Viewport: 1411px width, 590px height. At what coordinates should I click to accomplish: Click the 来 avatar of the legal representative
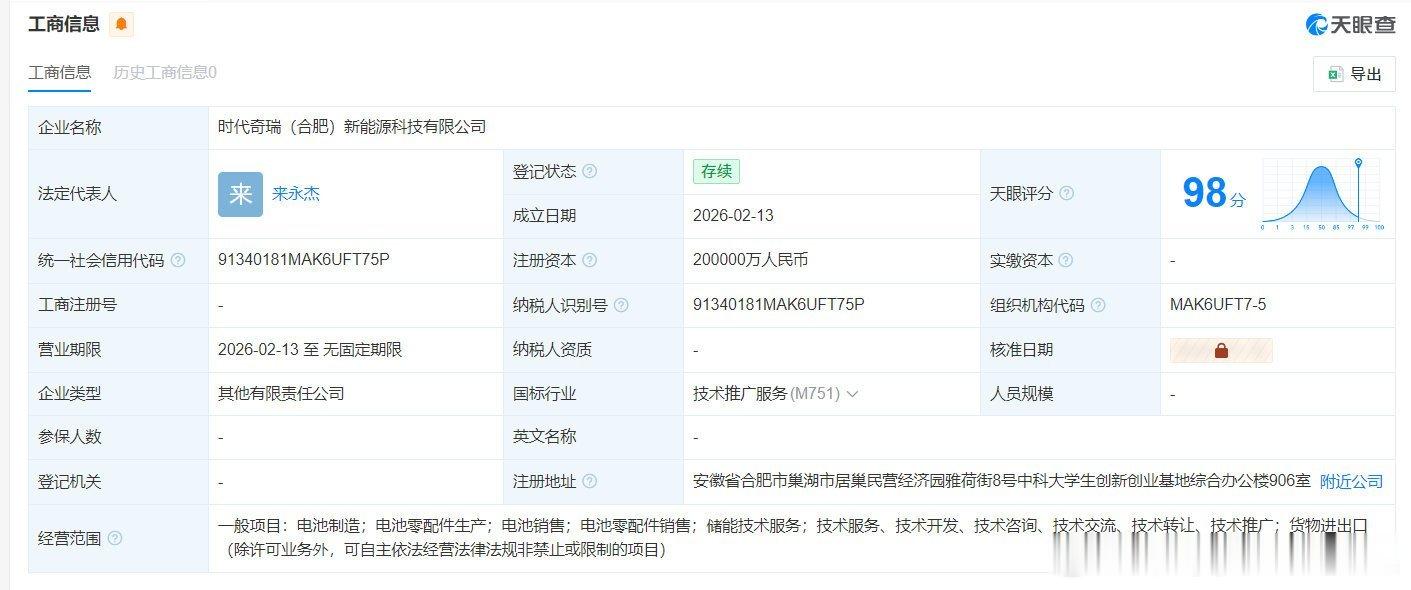(x=240, y=194)
